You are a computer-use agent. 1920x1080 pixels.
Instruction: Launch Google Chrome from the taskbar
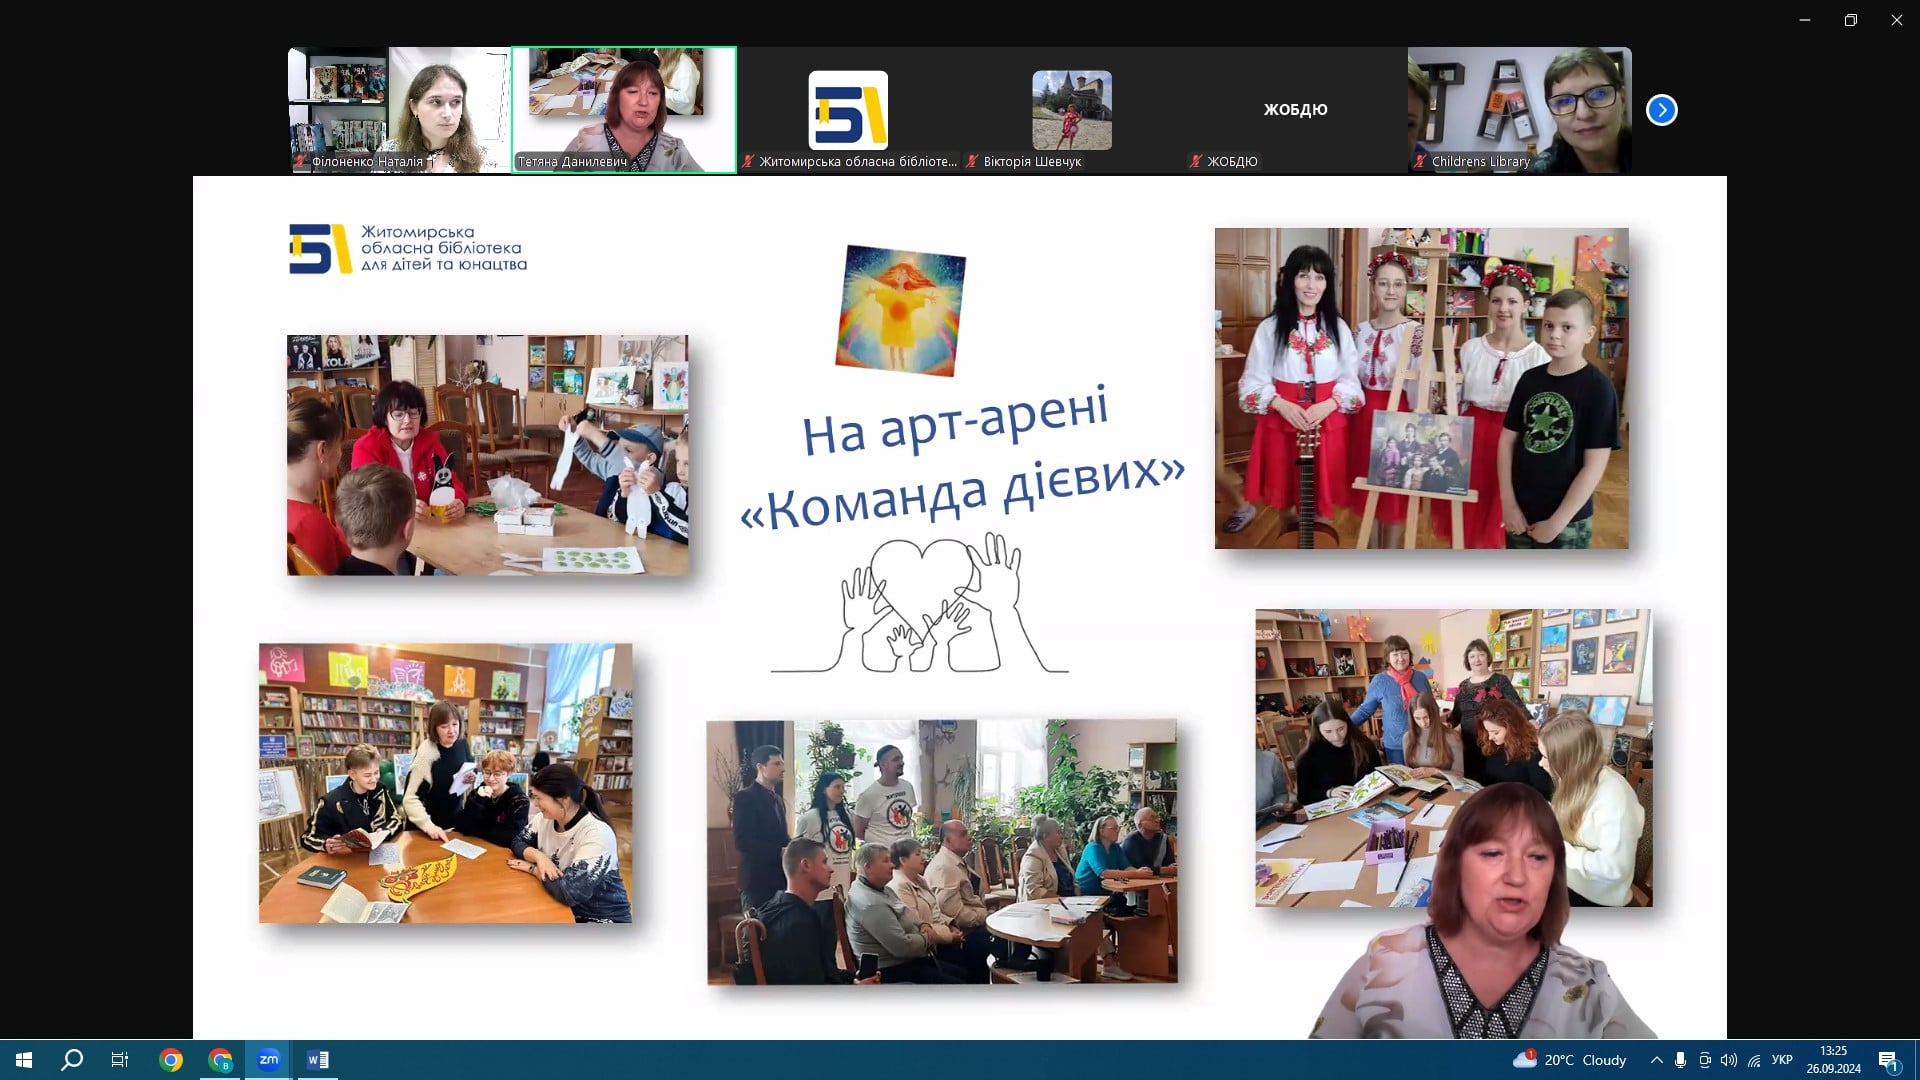171,1060
